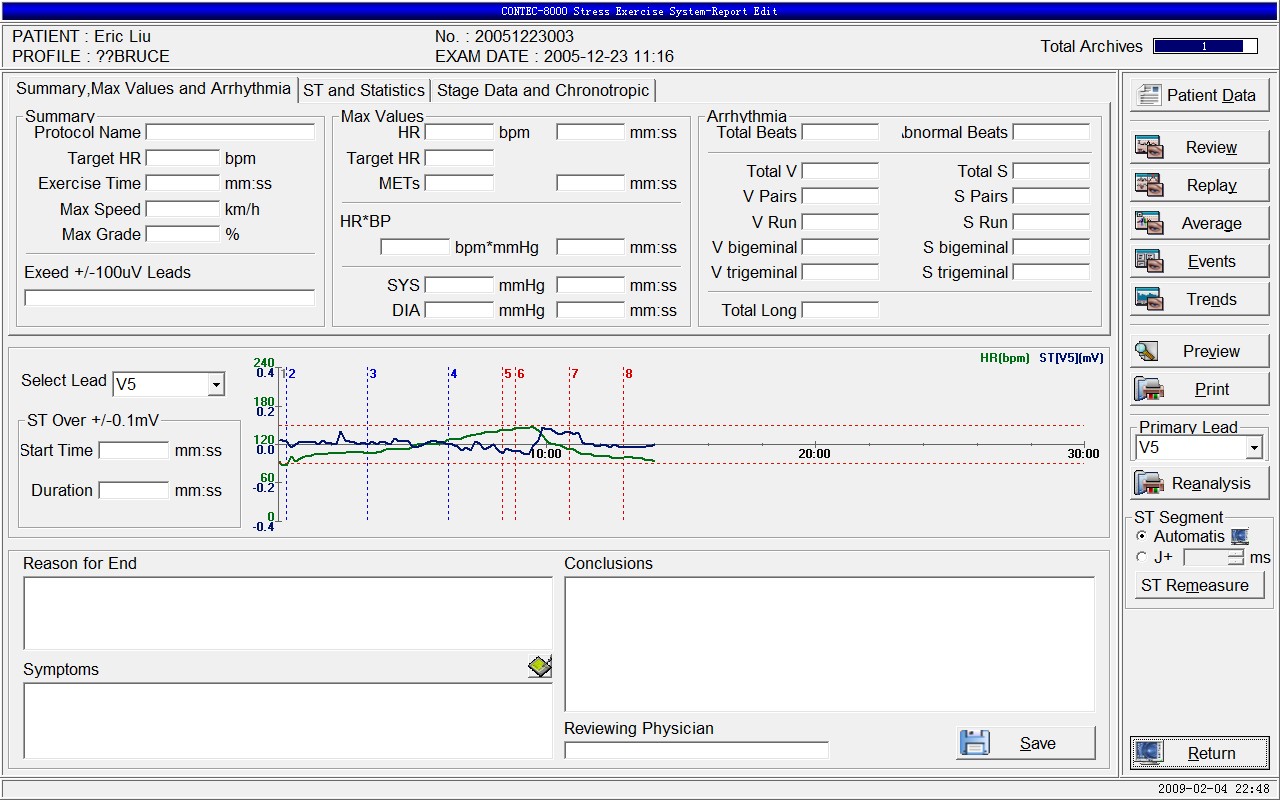The image size is (1280, 800).
Task: Click the Reviewing Physician text field
Action: coord(696,750)
